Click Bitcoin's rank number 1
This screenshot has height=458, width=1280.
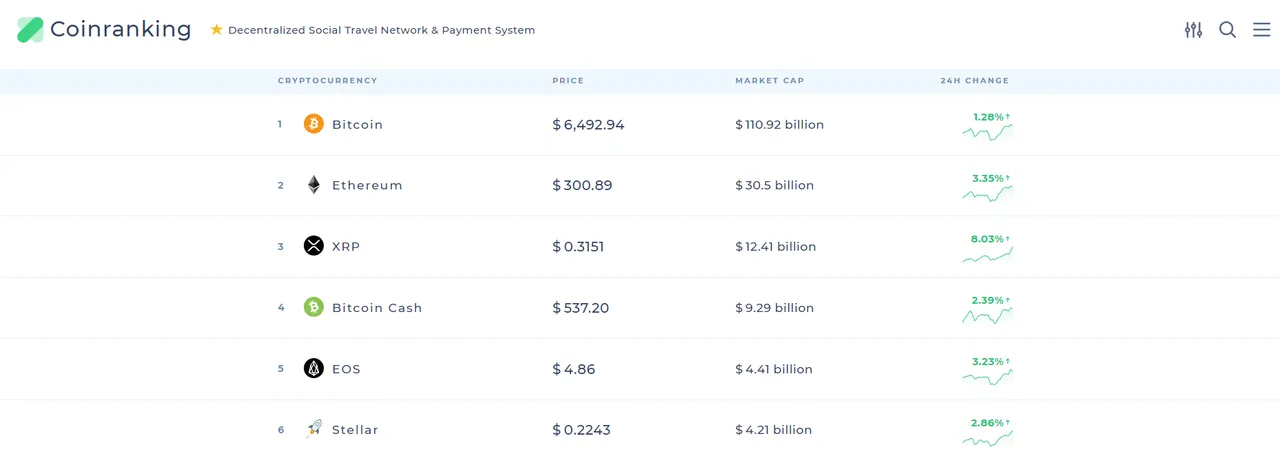[x=280, y=124]
